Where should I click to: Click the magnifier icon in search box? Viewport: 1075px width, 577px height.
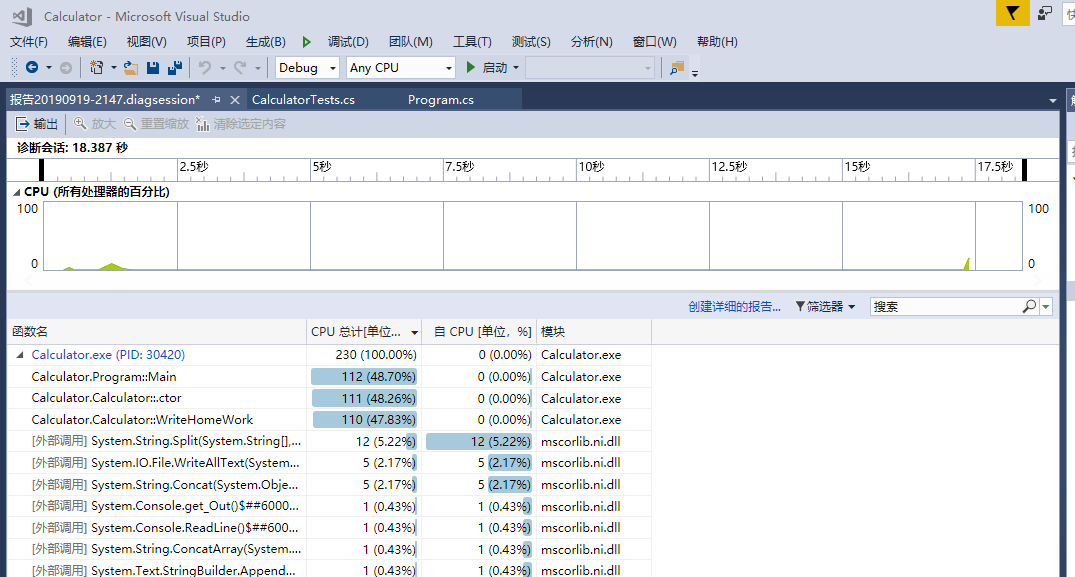(x=1029, y=306)
